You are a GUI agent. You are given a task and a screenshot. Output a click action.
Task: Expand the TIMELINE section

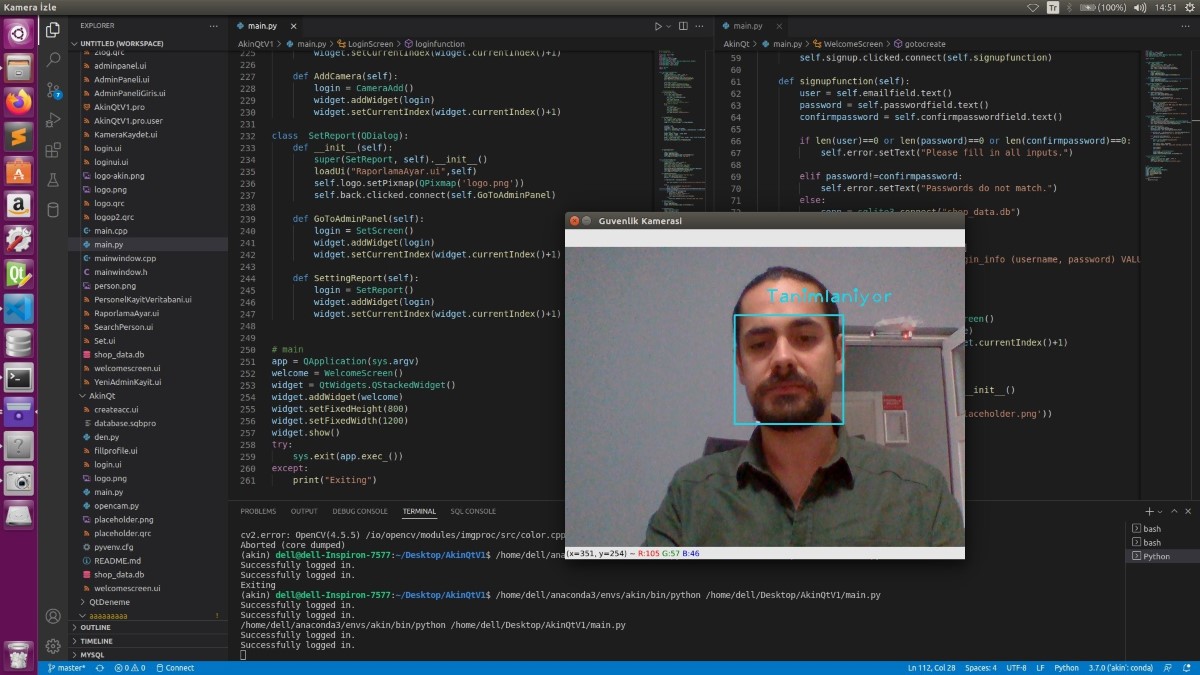tap(97, 641)
